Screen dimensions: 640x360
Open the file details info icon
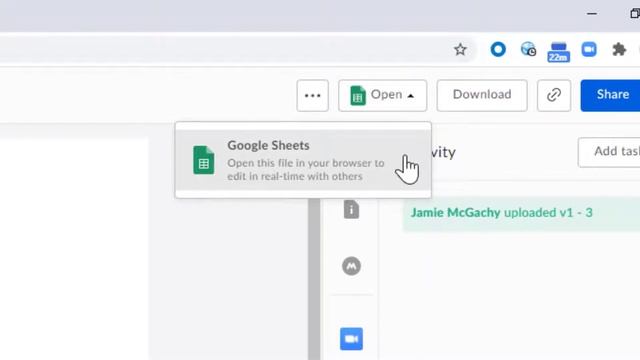(351, 209)
